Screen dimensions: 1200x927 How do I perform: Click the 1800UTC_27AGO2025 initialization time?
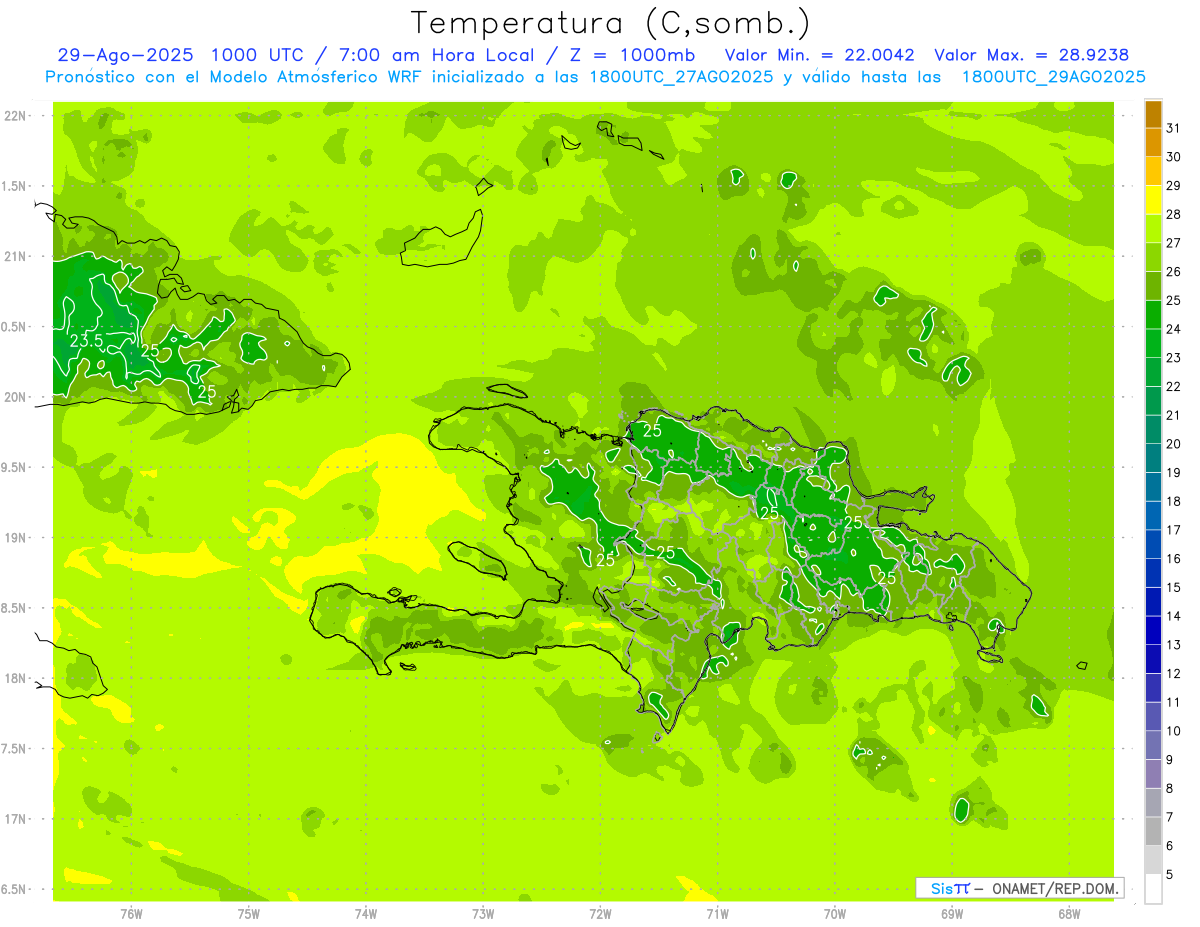point(683,77)
